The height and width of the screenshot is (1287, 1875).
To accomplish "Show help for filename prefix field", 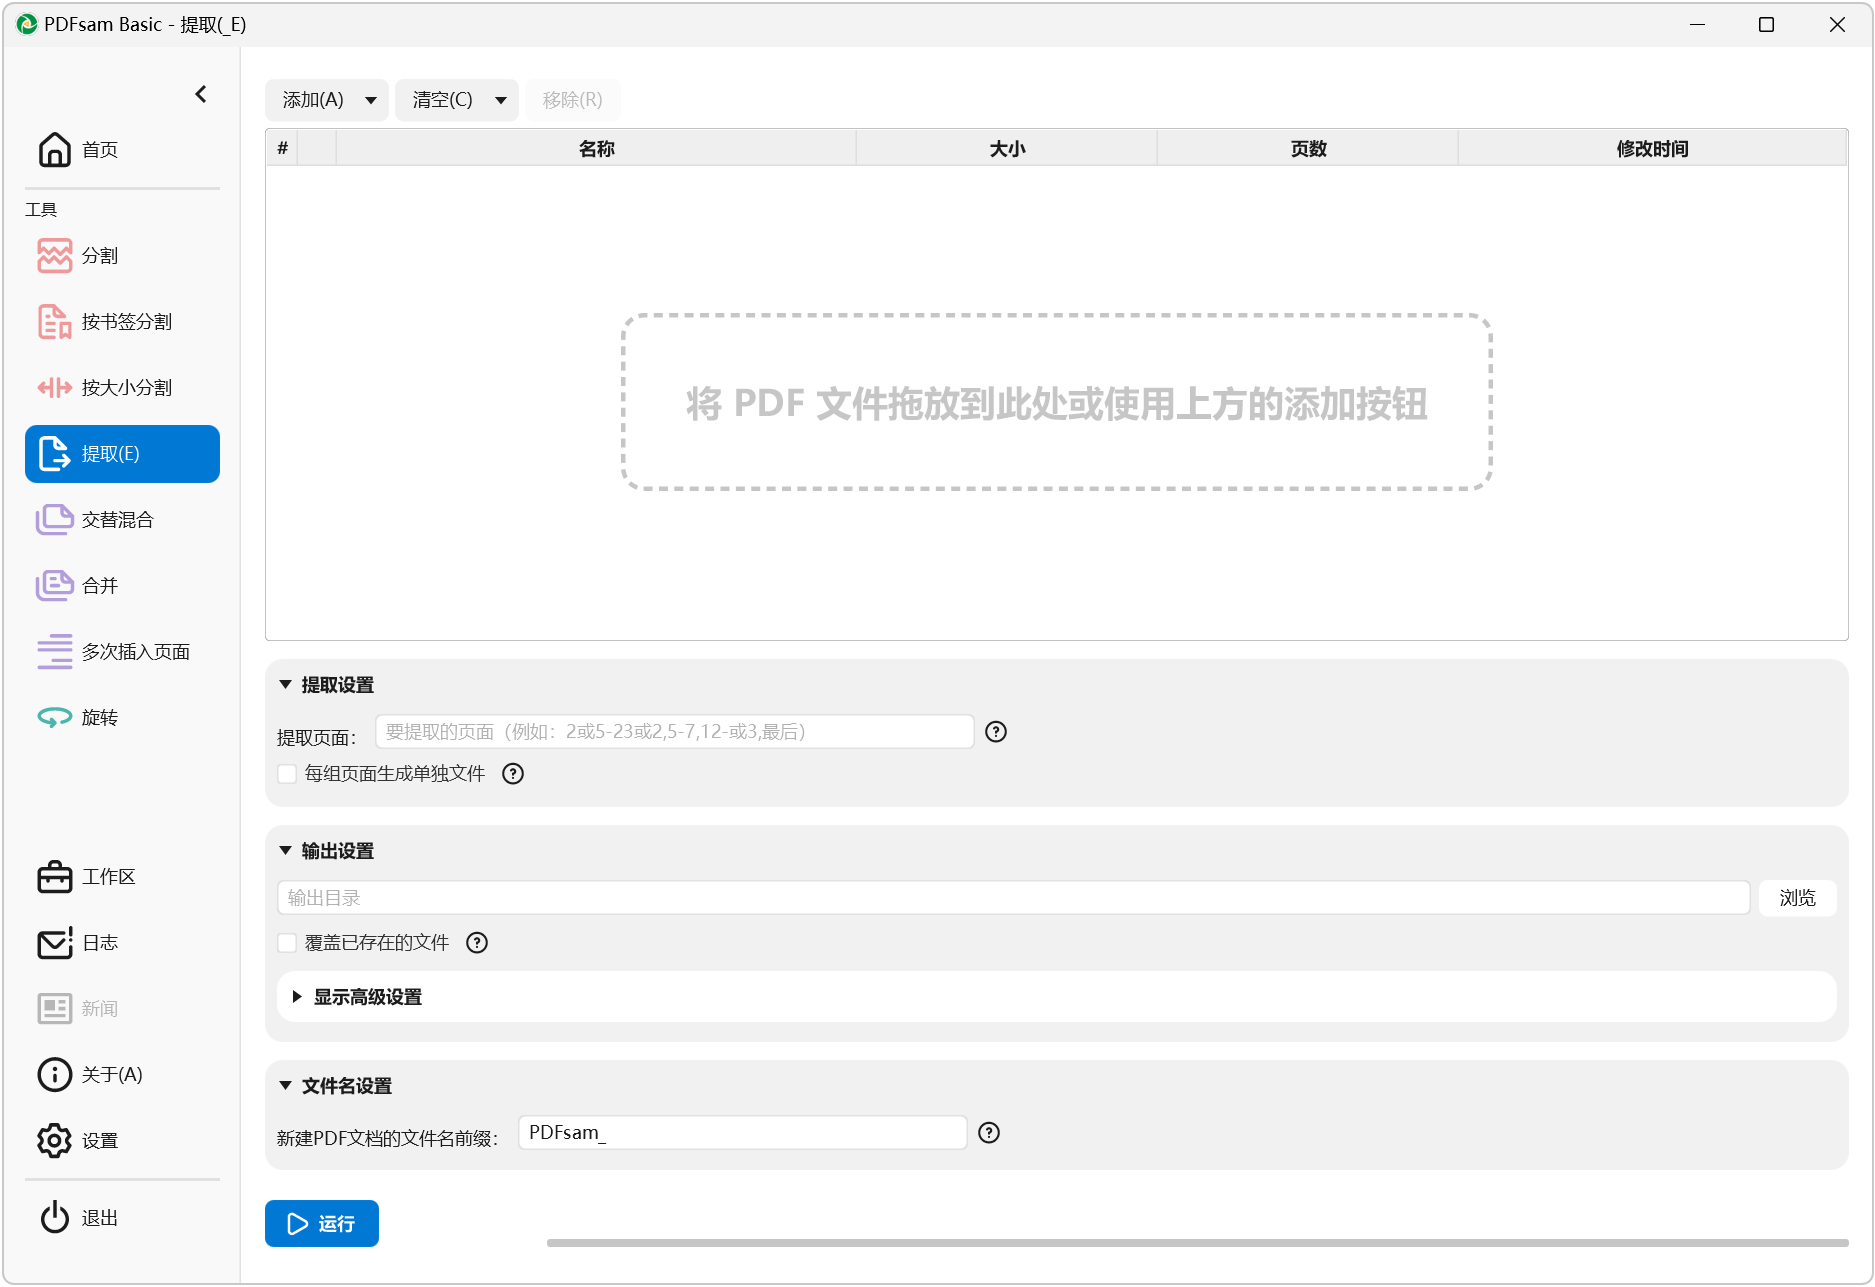I will pos(989,1133).
